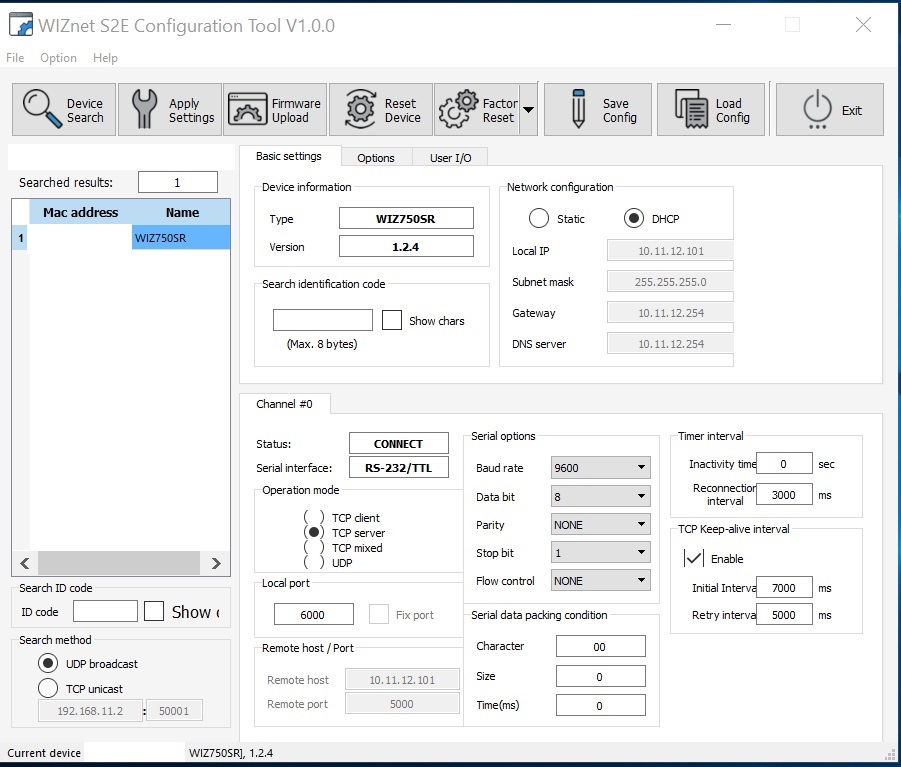
Task: Toggle the Fix port checkbox
Action: click(379, 614)
